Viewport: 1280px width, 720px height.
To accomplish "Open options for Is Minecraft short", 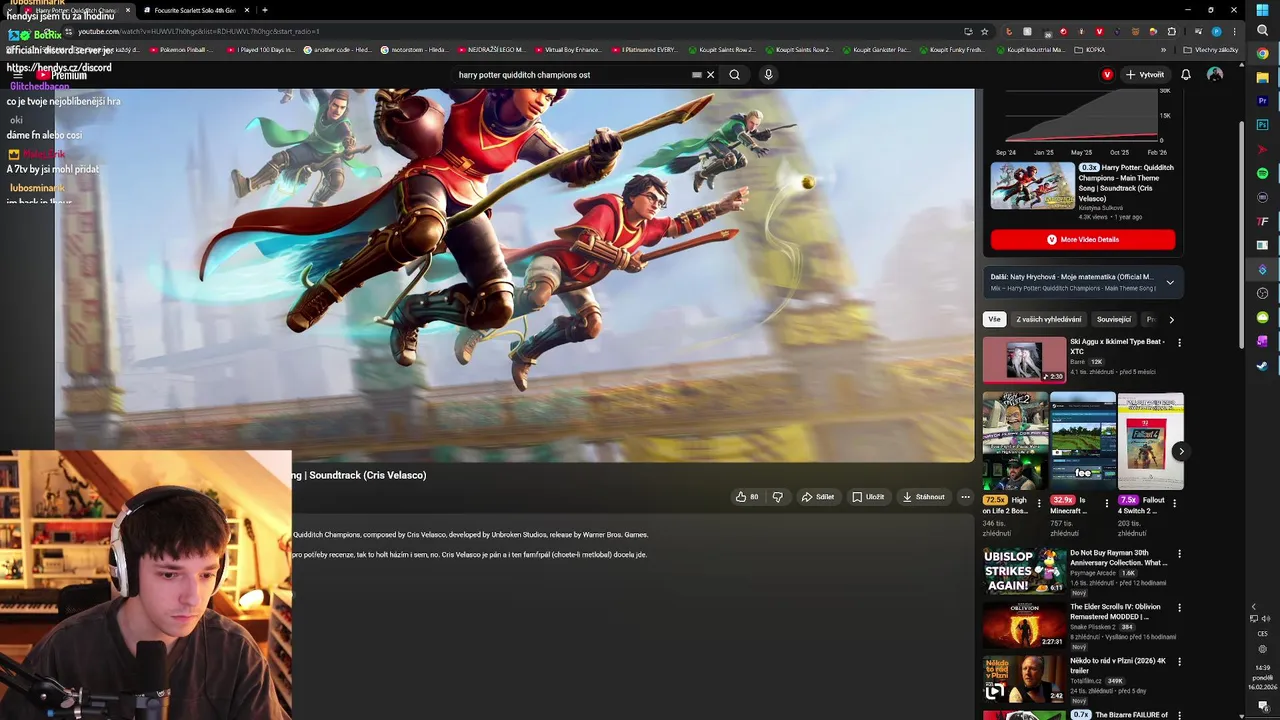I will [x=1107, y=502].
